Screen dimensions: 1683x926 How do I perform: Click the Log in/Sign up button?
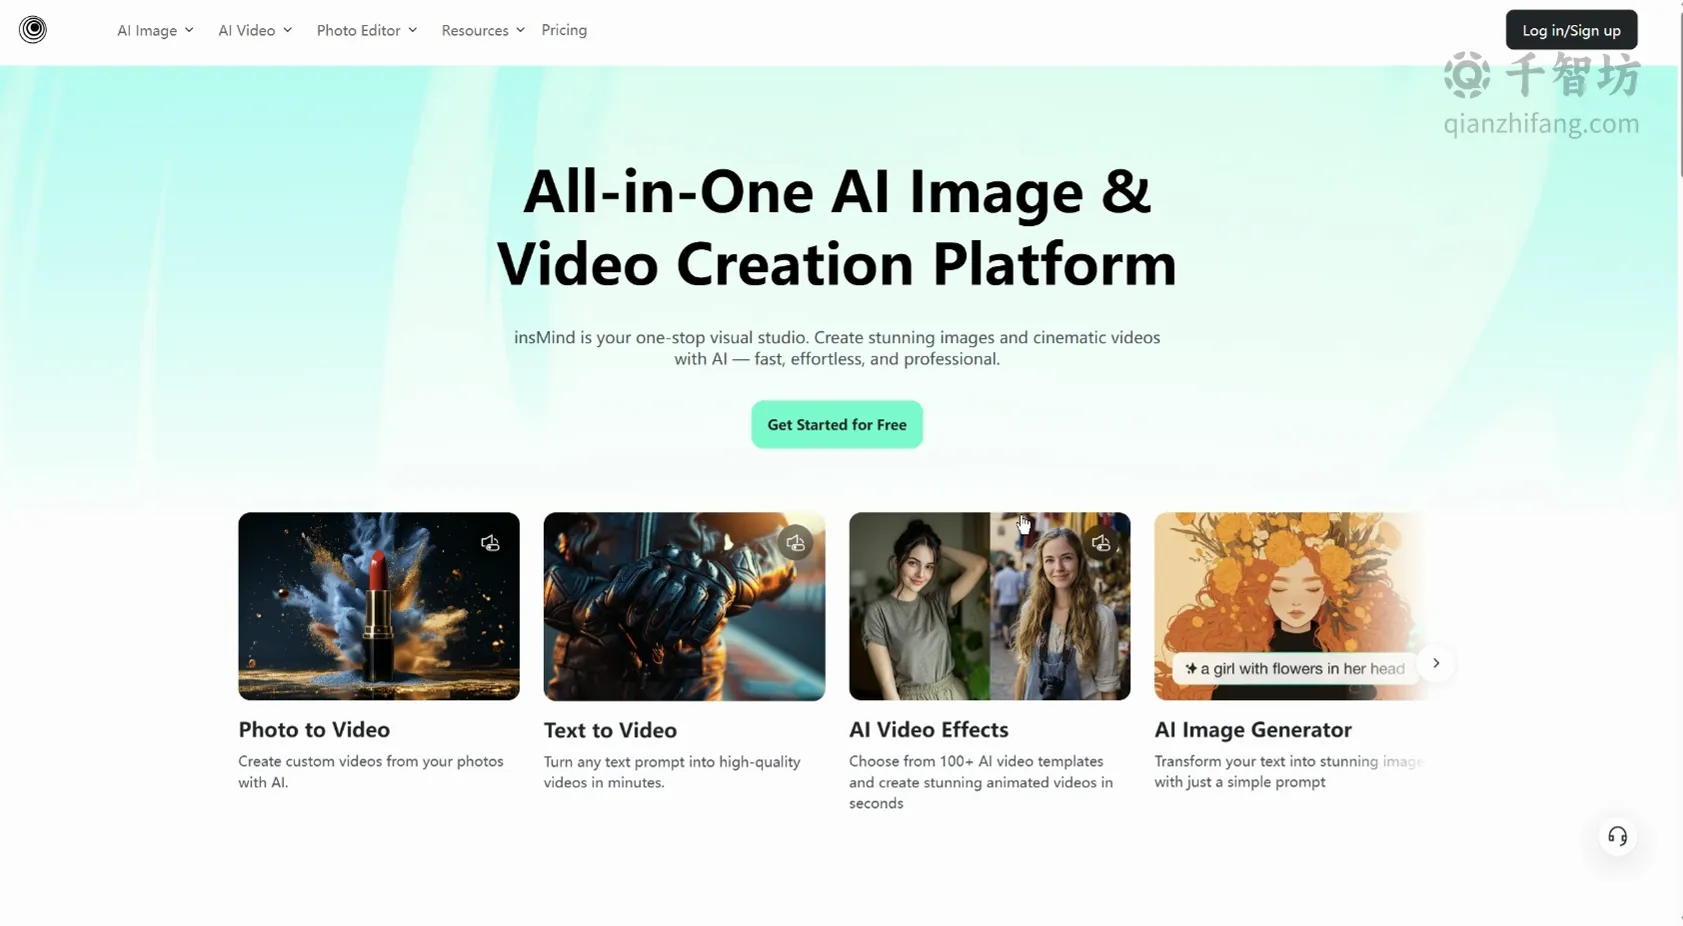point(1571,30)
